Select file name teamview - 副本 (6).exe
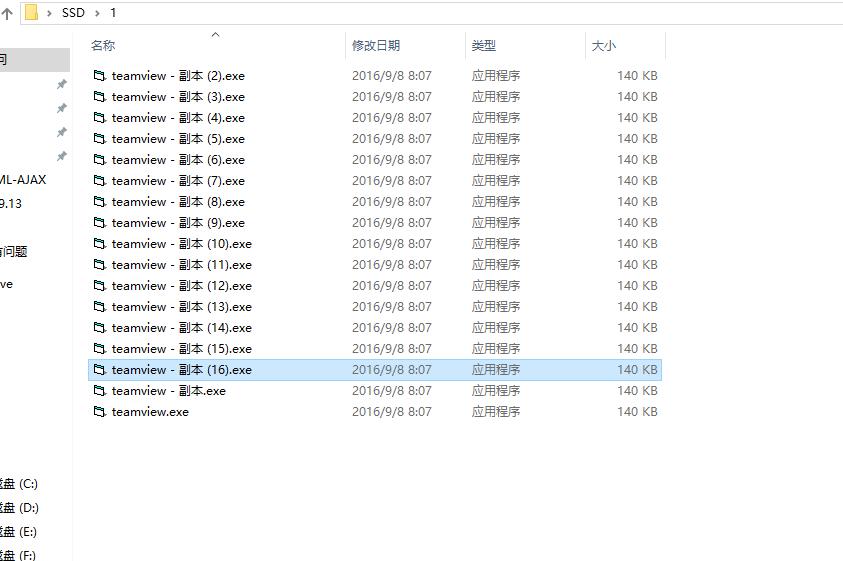 coord(178,160)
